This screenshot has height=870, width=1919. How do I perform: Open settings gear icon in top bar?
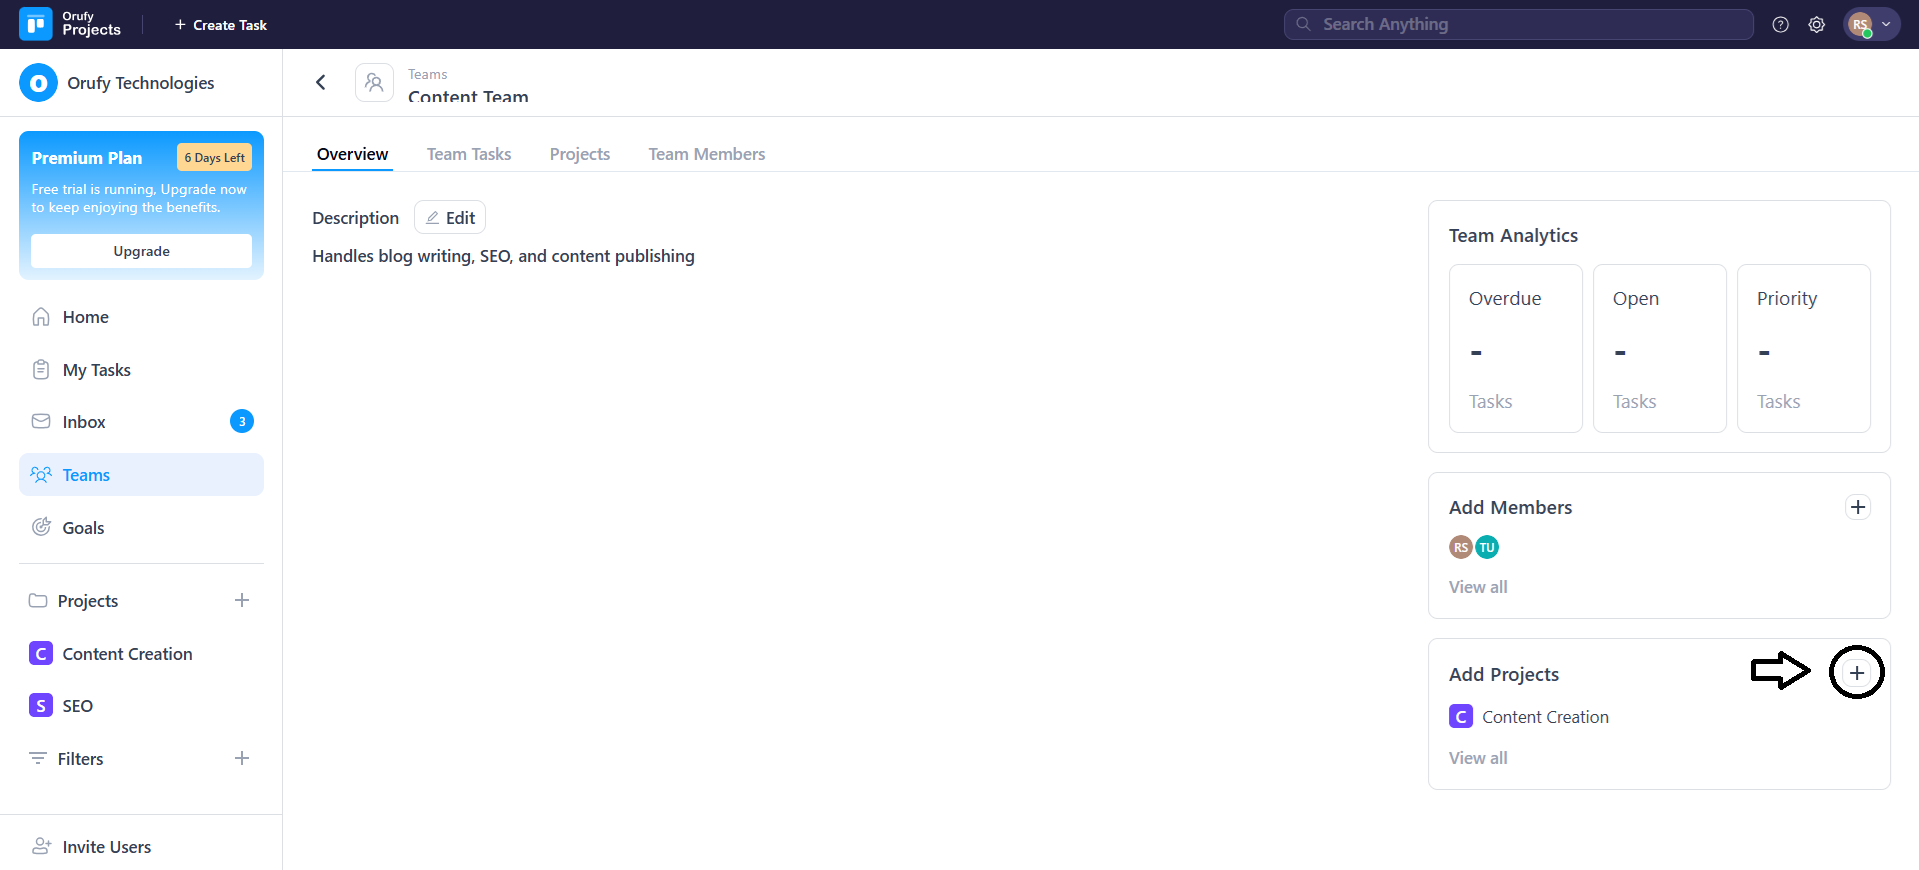click(1816, 25)
